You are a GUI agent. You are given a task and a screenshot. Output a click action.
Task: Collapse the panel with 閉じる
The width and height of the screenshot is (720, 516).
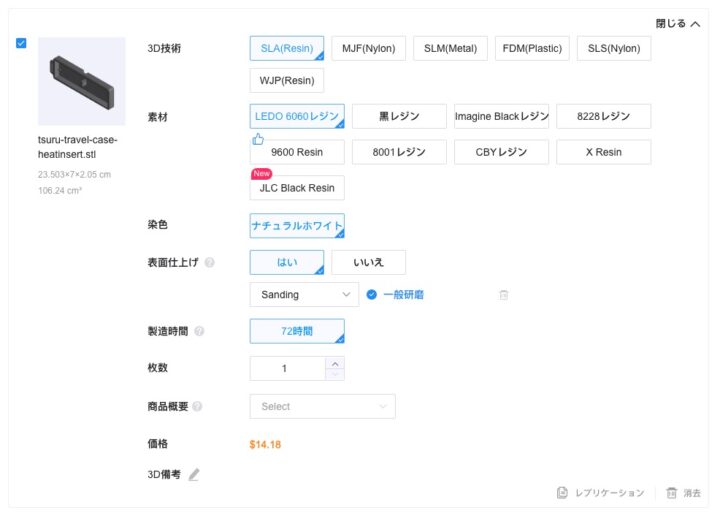point(677,23)
